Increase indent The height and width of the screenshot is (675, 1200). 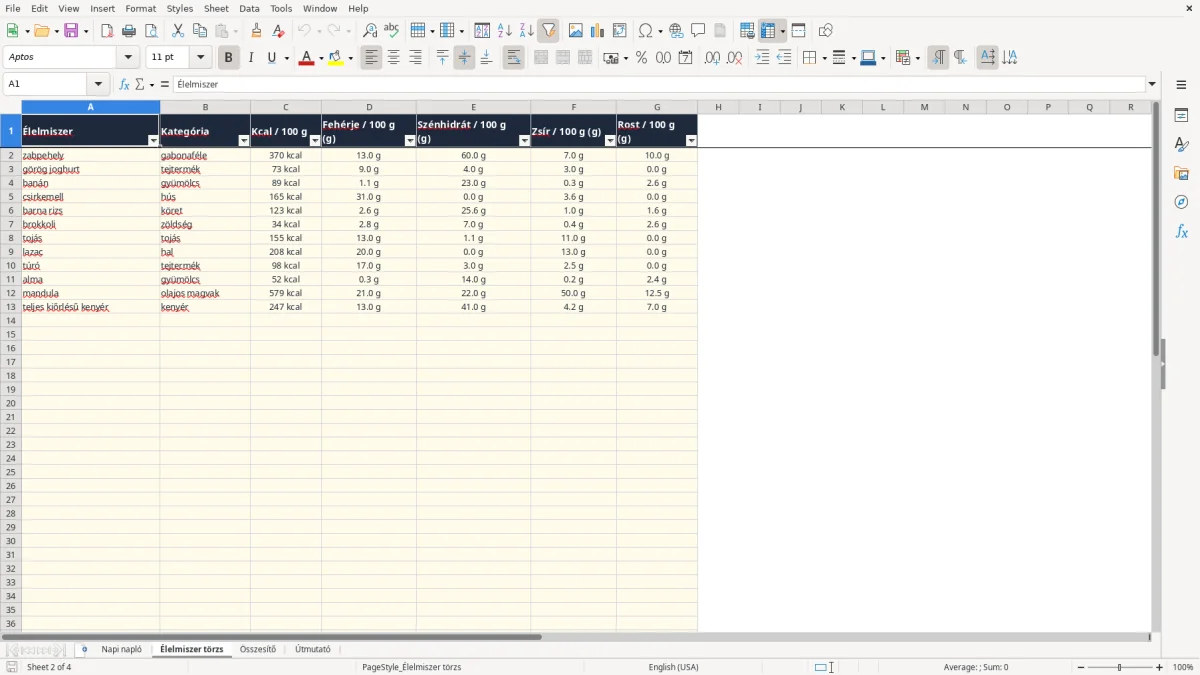coord(762,58)
